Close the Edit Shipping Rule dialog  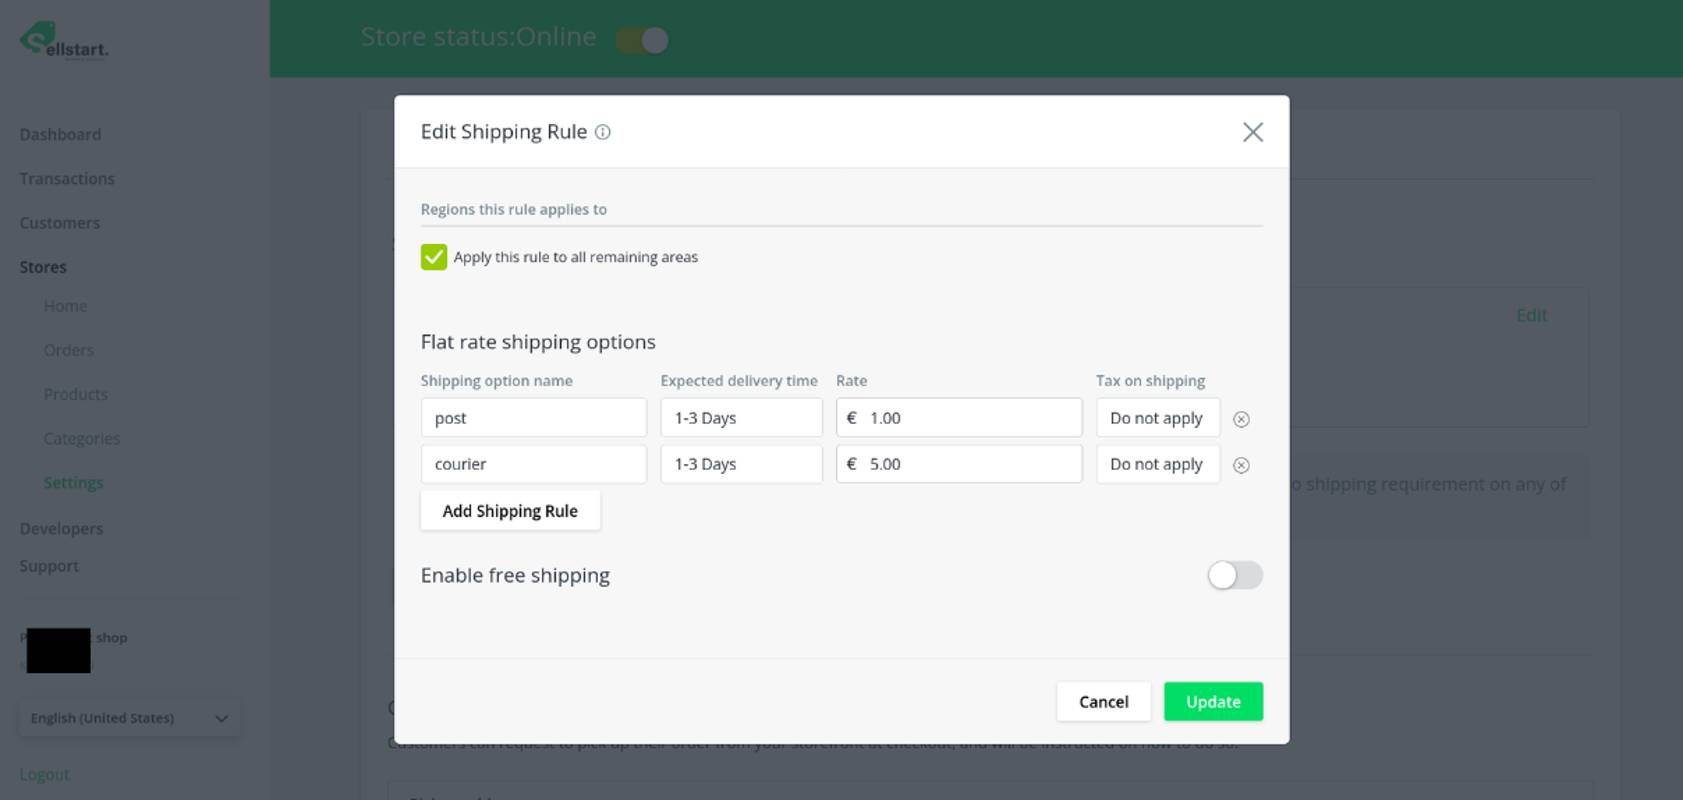1252,132
